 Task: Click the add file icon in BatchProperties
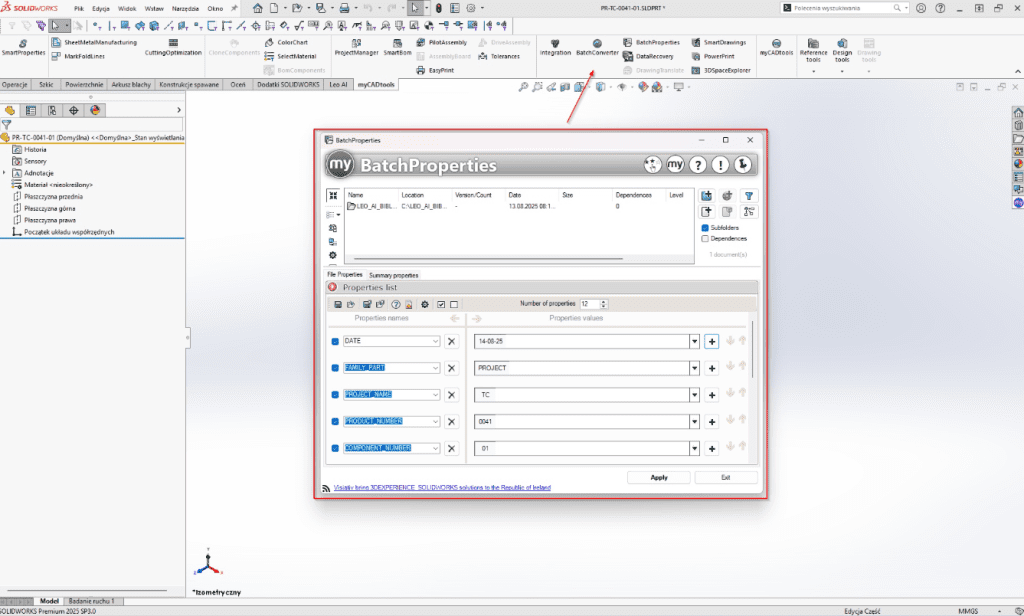[x=707, y=212]
